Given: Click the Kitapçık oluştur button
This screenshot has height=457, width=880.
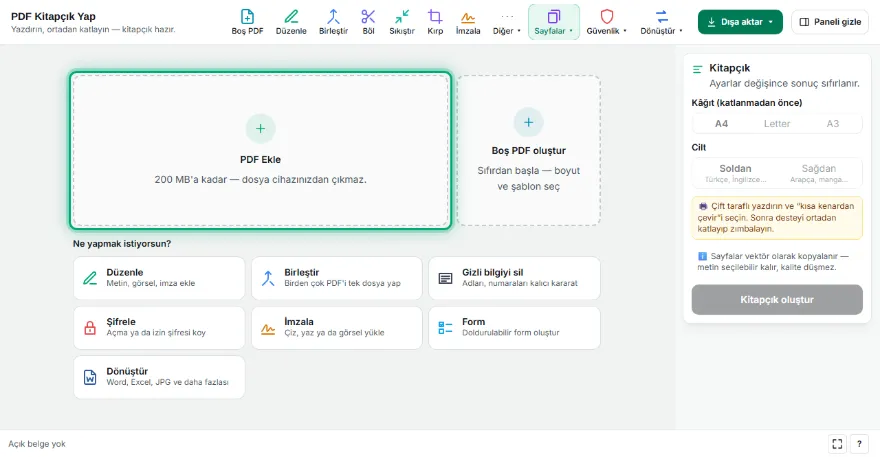Looking at the screenshot, I should (777, 299).
